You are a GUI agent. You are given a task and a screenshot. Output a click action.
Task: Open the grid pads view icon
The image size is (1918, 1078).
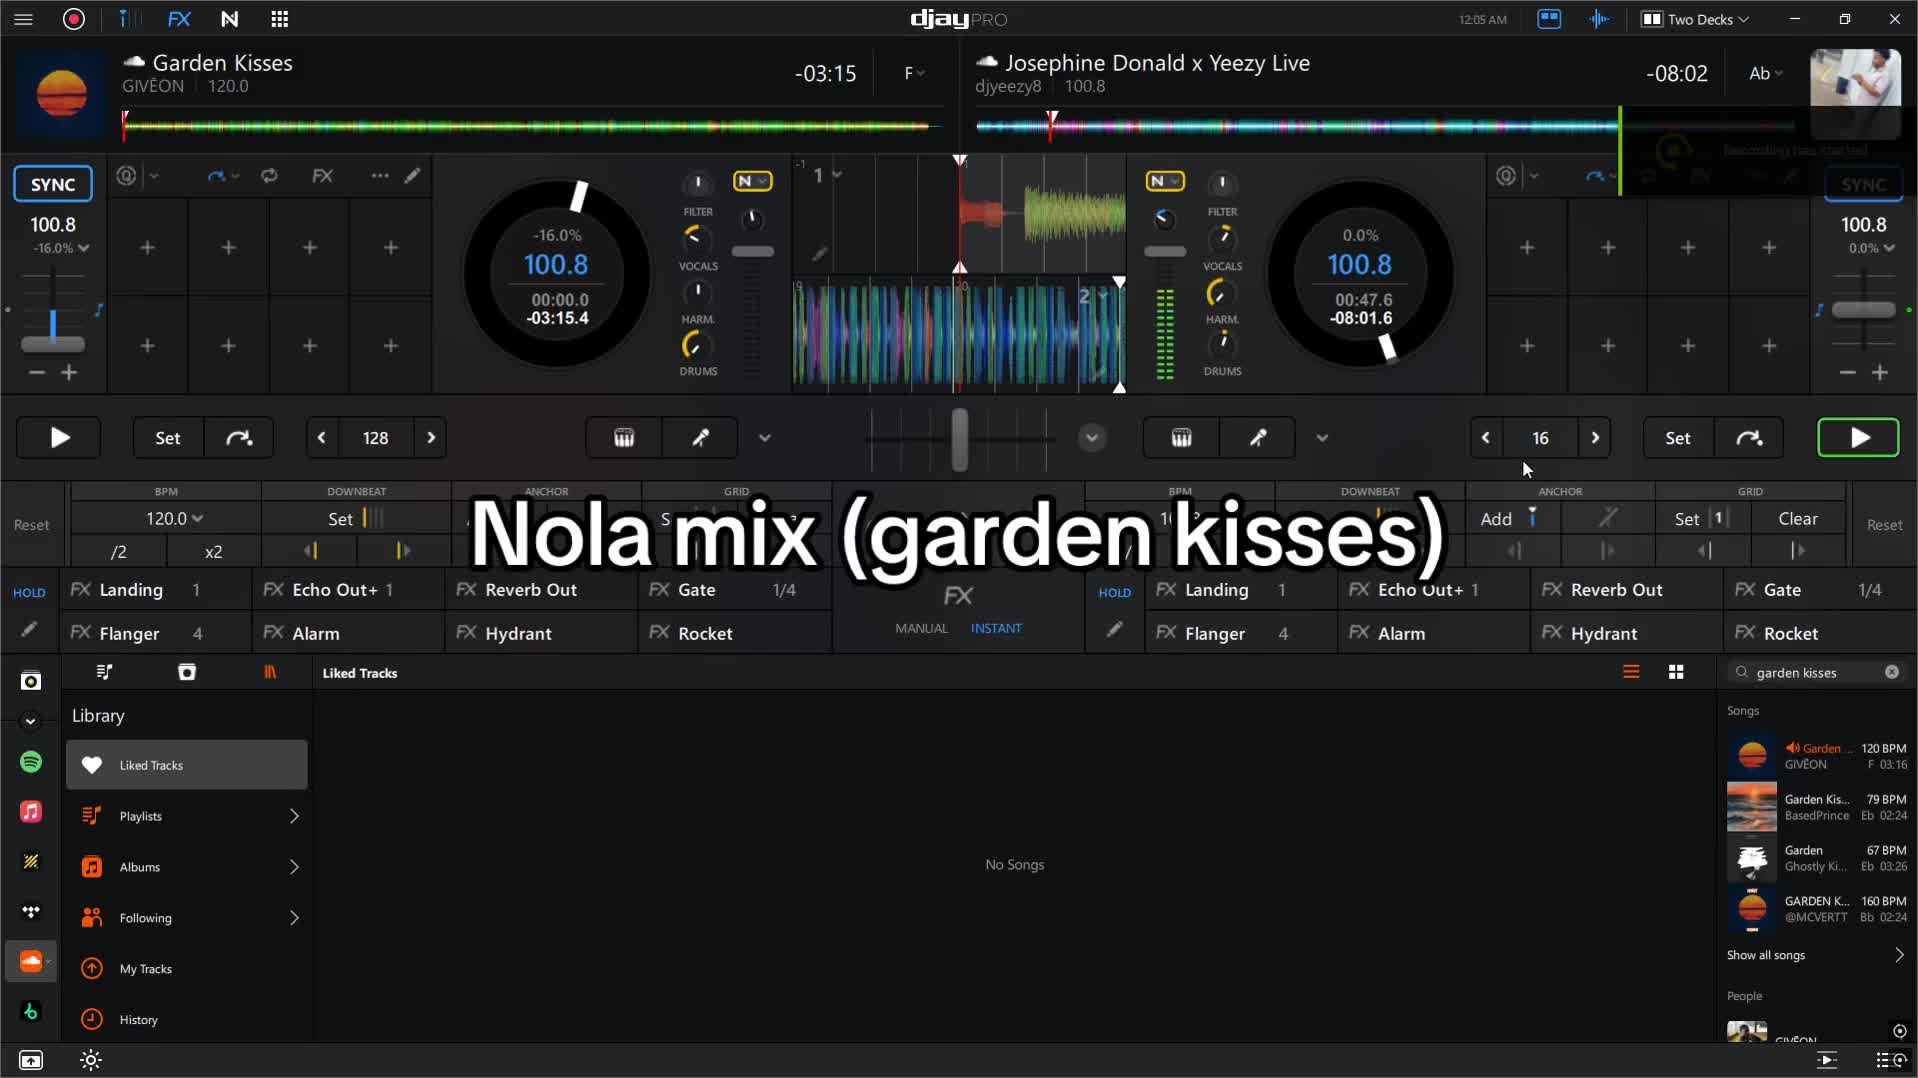280,19
